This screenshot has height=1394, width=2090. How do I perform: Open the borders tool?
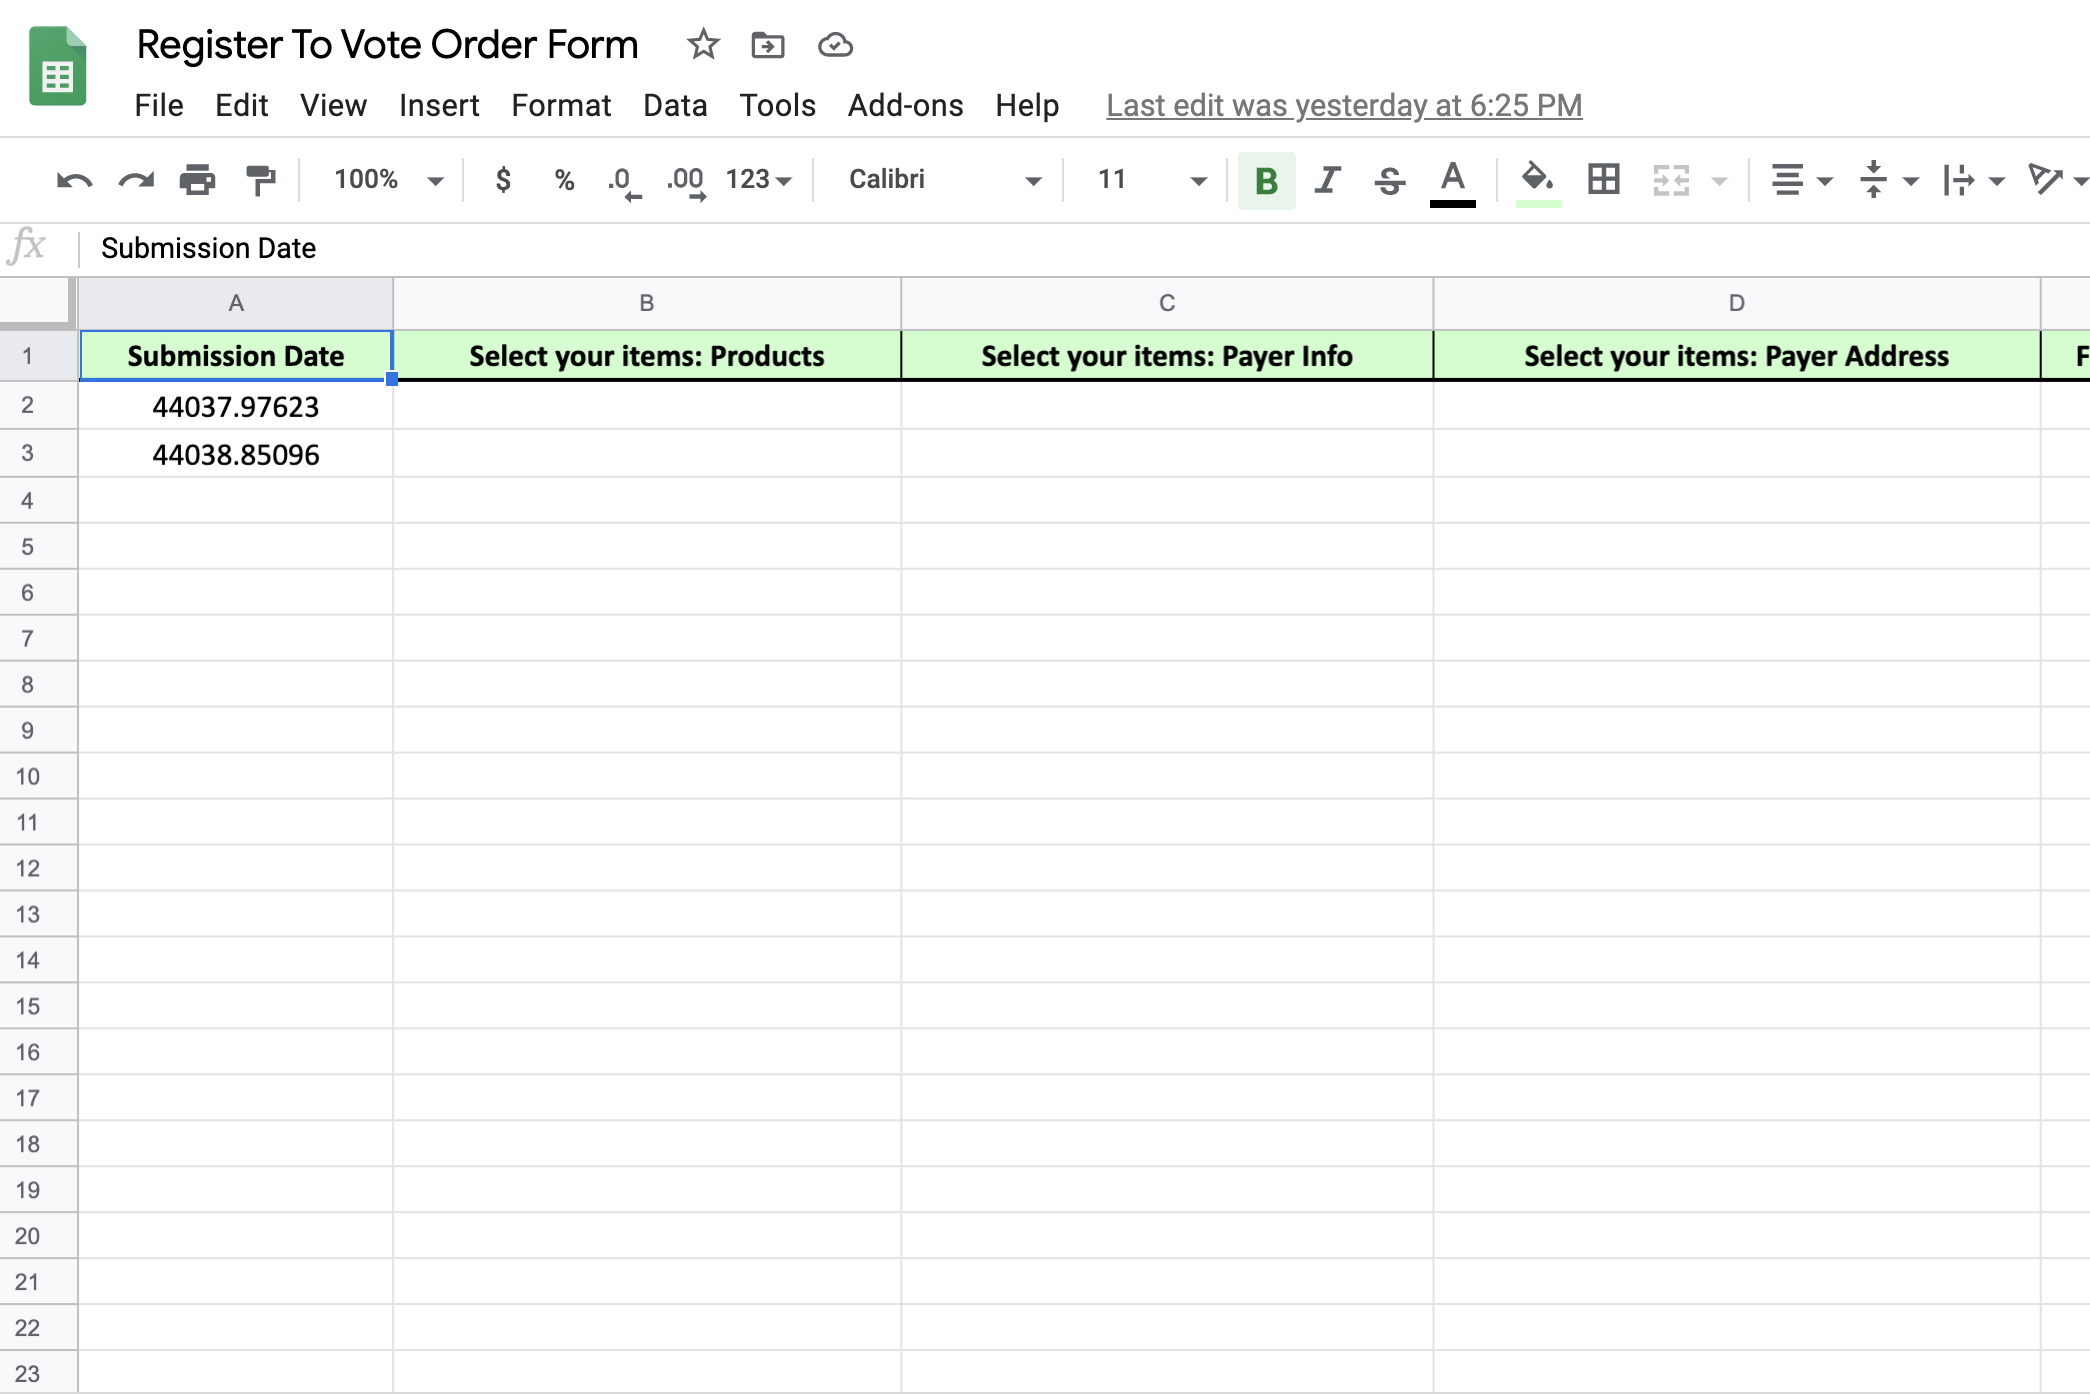pos(1603,180)
